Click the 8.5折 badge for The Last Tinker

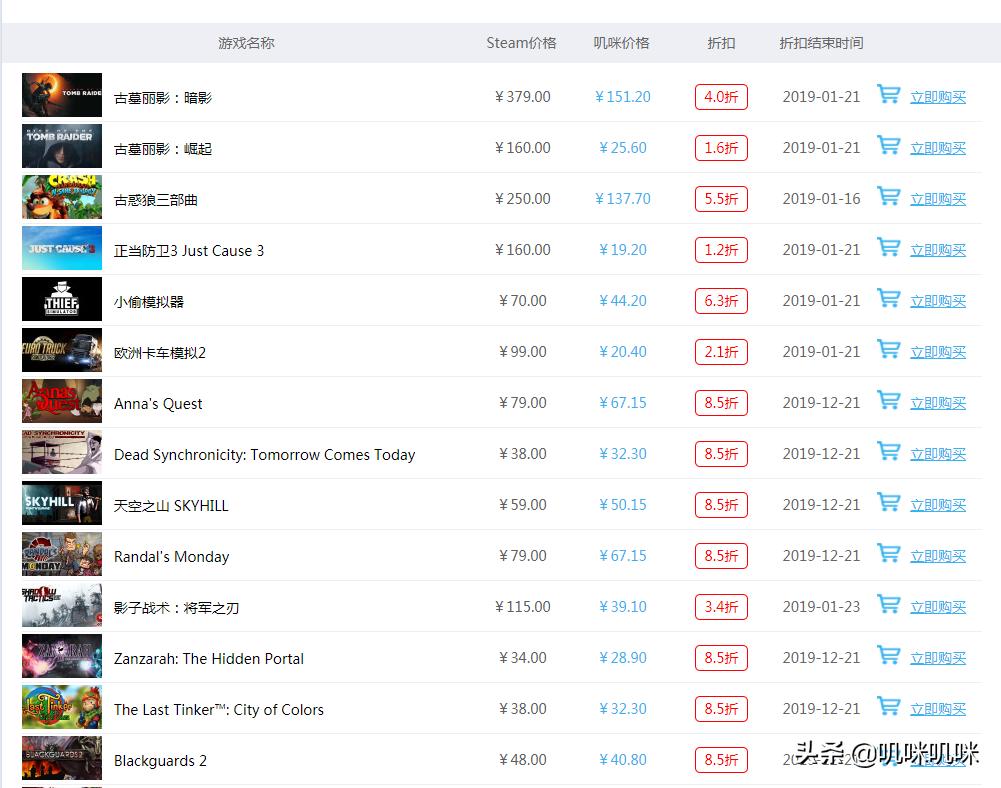(x=721, y=708)
